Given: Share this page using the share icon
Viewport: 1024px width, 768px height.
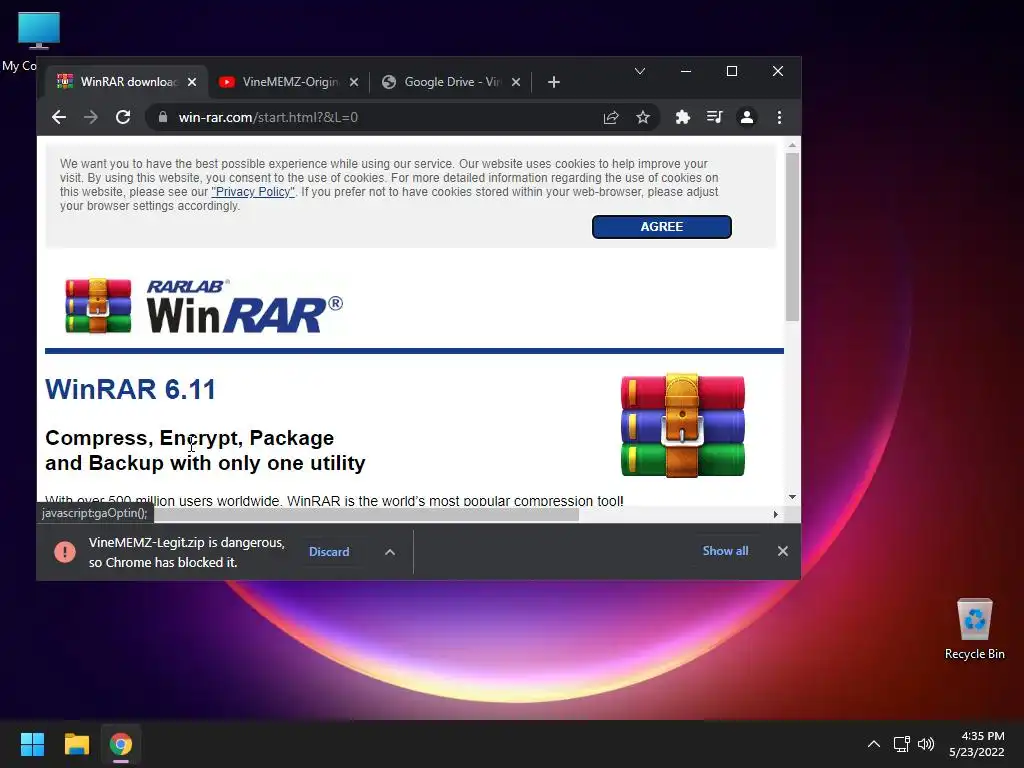Looking at the screenshot, I should [x=611, y=118].
